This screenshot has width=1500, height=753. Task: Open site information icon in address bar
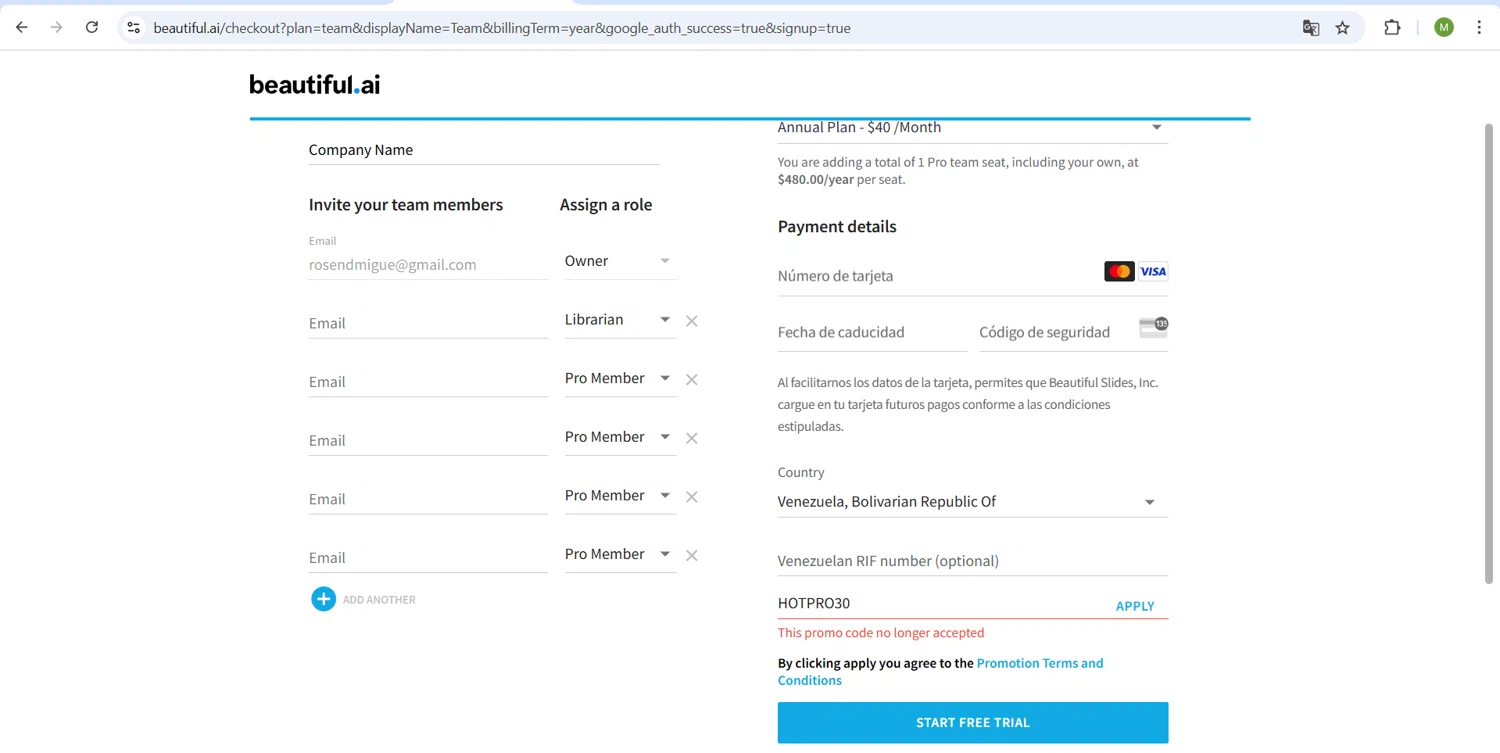[134, 28]
